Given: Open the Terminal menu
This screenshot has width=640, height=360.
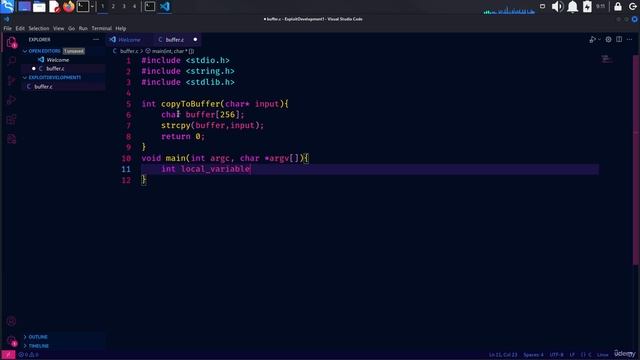Looking at the screenshot, I should point(102,29).
